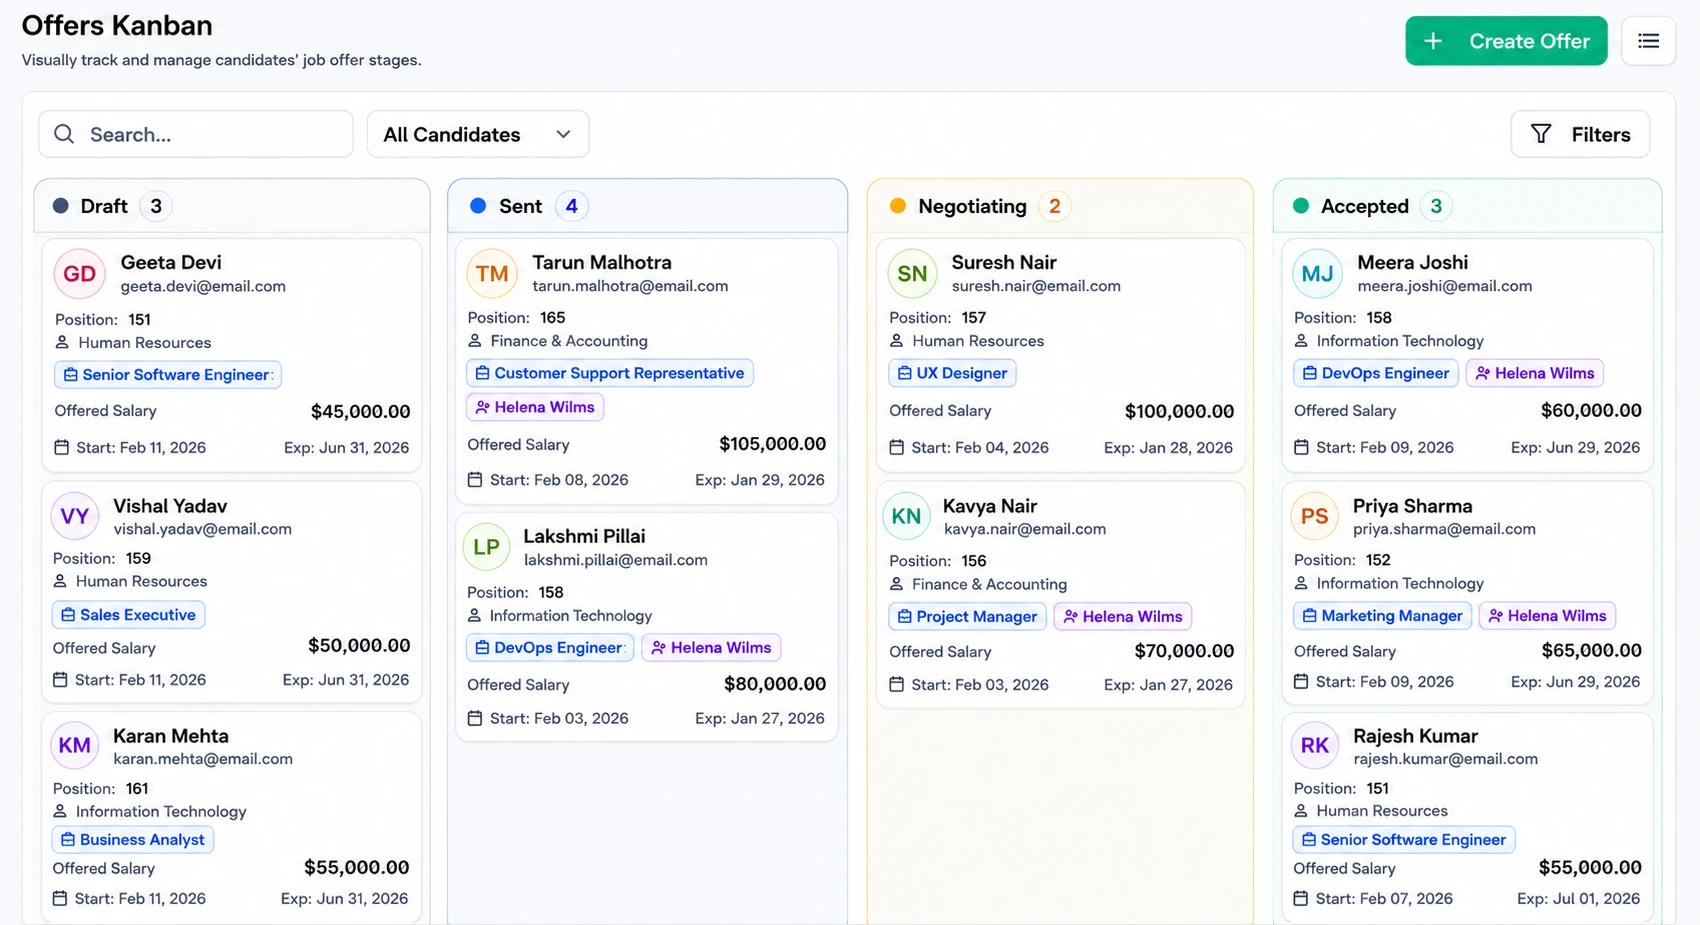Click calendar icon beside Start: Feb 04, 2026
1700x925 pixels.
click(x=897, y=448)
